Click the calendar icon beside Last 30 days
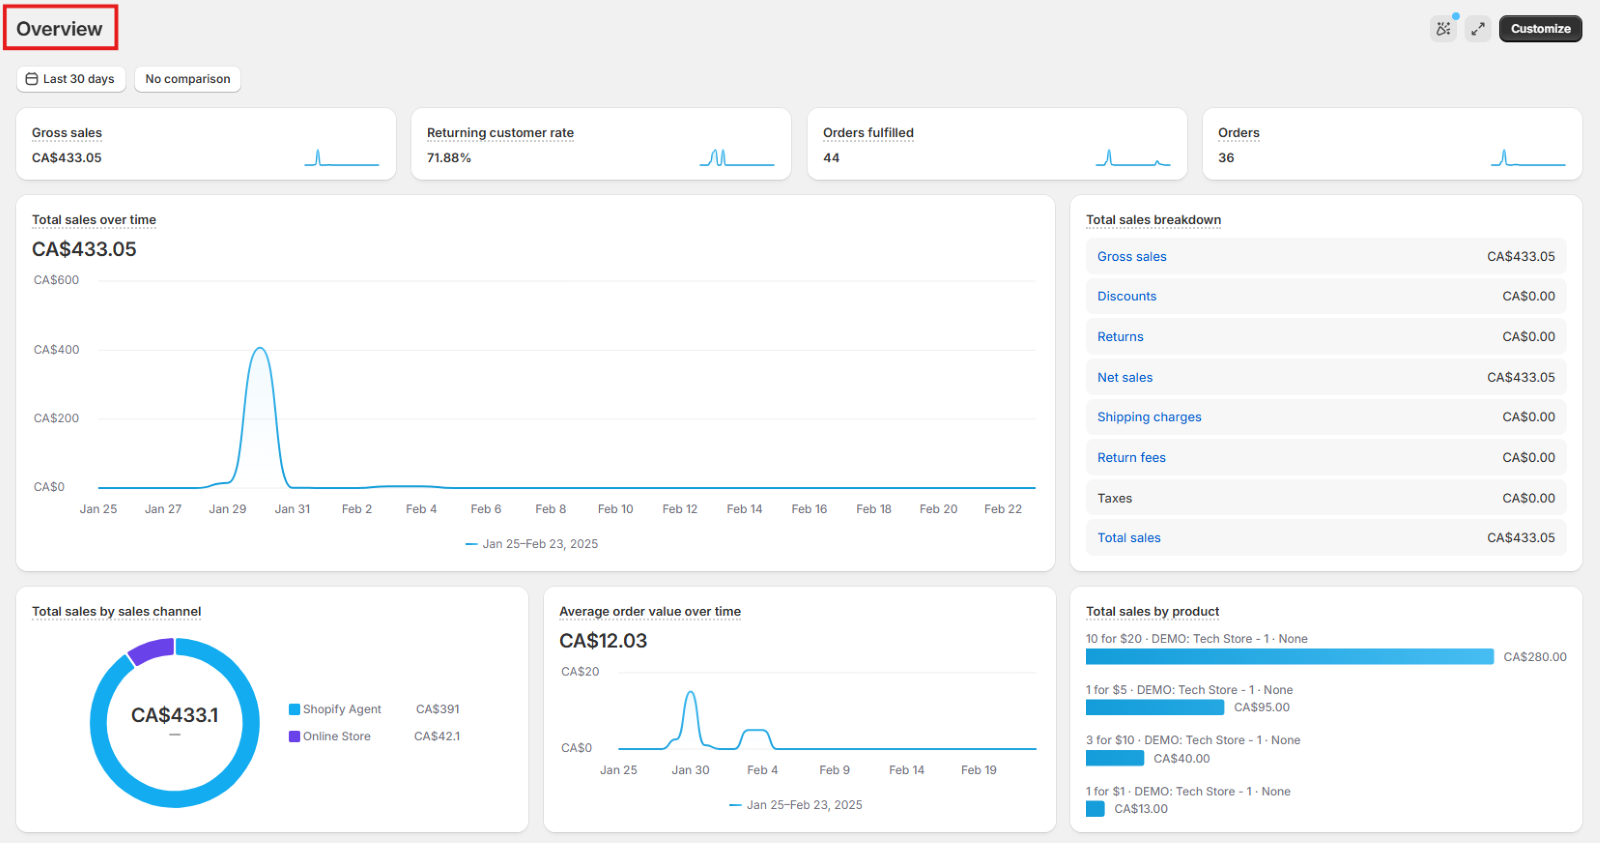Viewport: 1600px width, 843px height. [32, 79]
